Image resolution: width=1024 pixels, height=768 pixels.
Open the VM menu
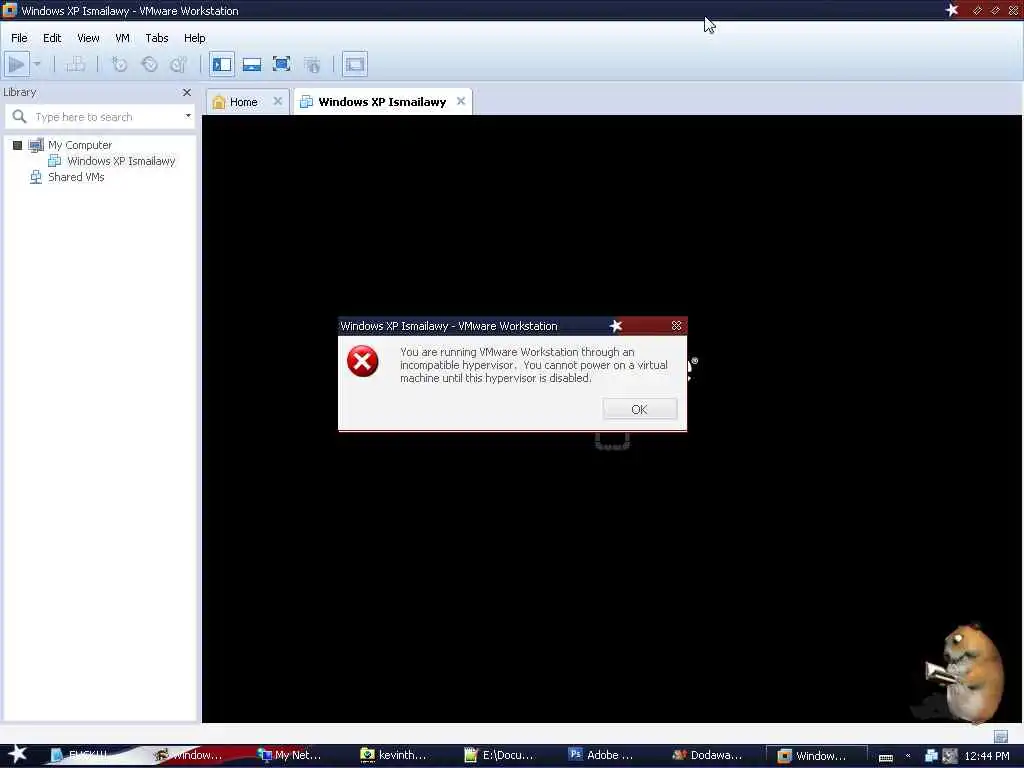122,38
